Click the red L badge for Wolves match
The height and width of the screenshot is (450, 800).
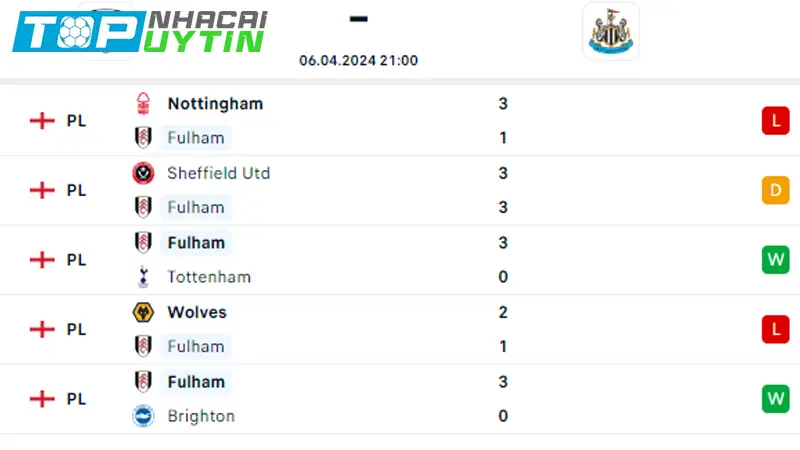coord(775,329)
